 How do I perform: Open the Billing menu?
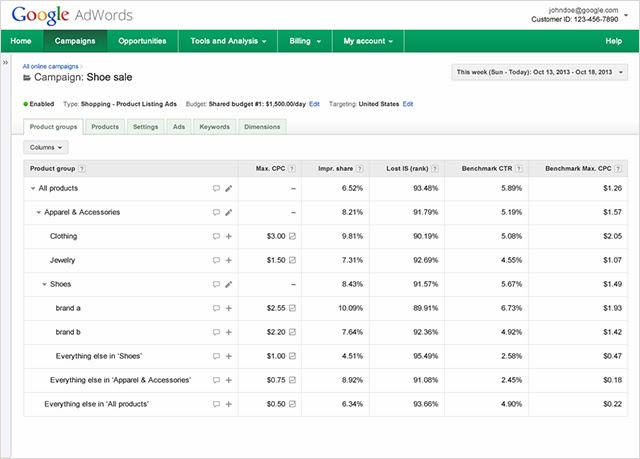click(x=305, y=41)
